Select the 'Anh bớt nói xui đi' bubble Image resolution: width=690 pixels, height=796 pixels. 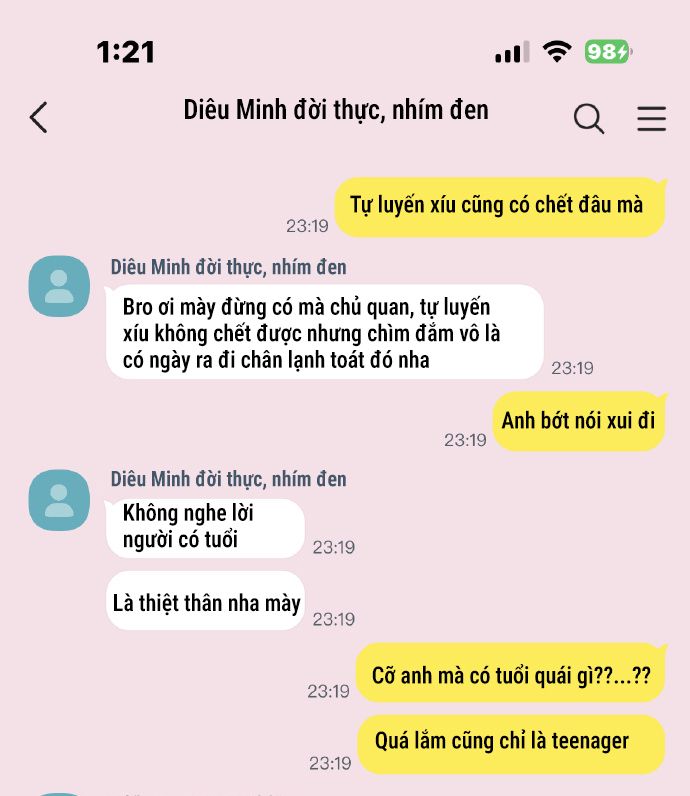coord(579,421)
